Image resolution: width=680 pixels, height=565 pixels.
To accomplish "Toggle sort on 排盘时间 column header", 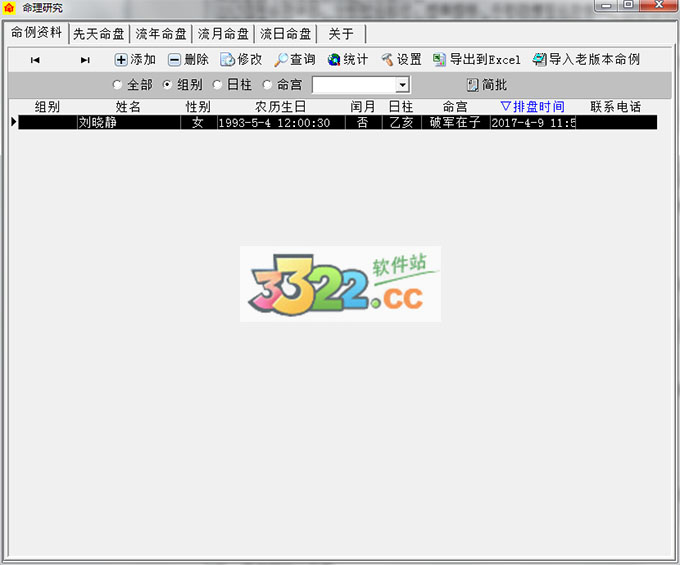I will [x=533, y=107].
